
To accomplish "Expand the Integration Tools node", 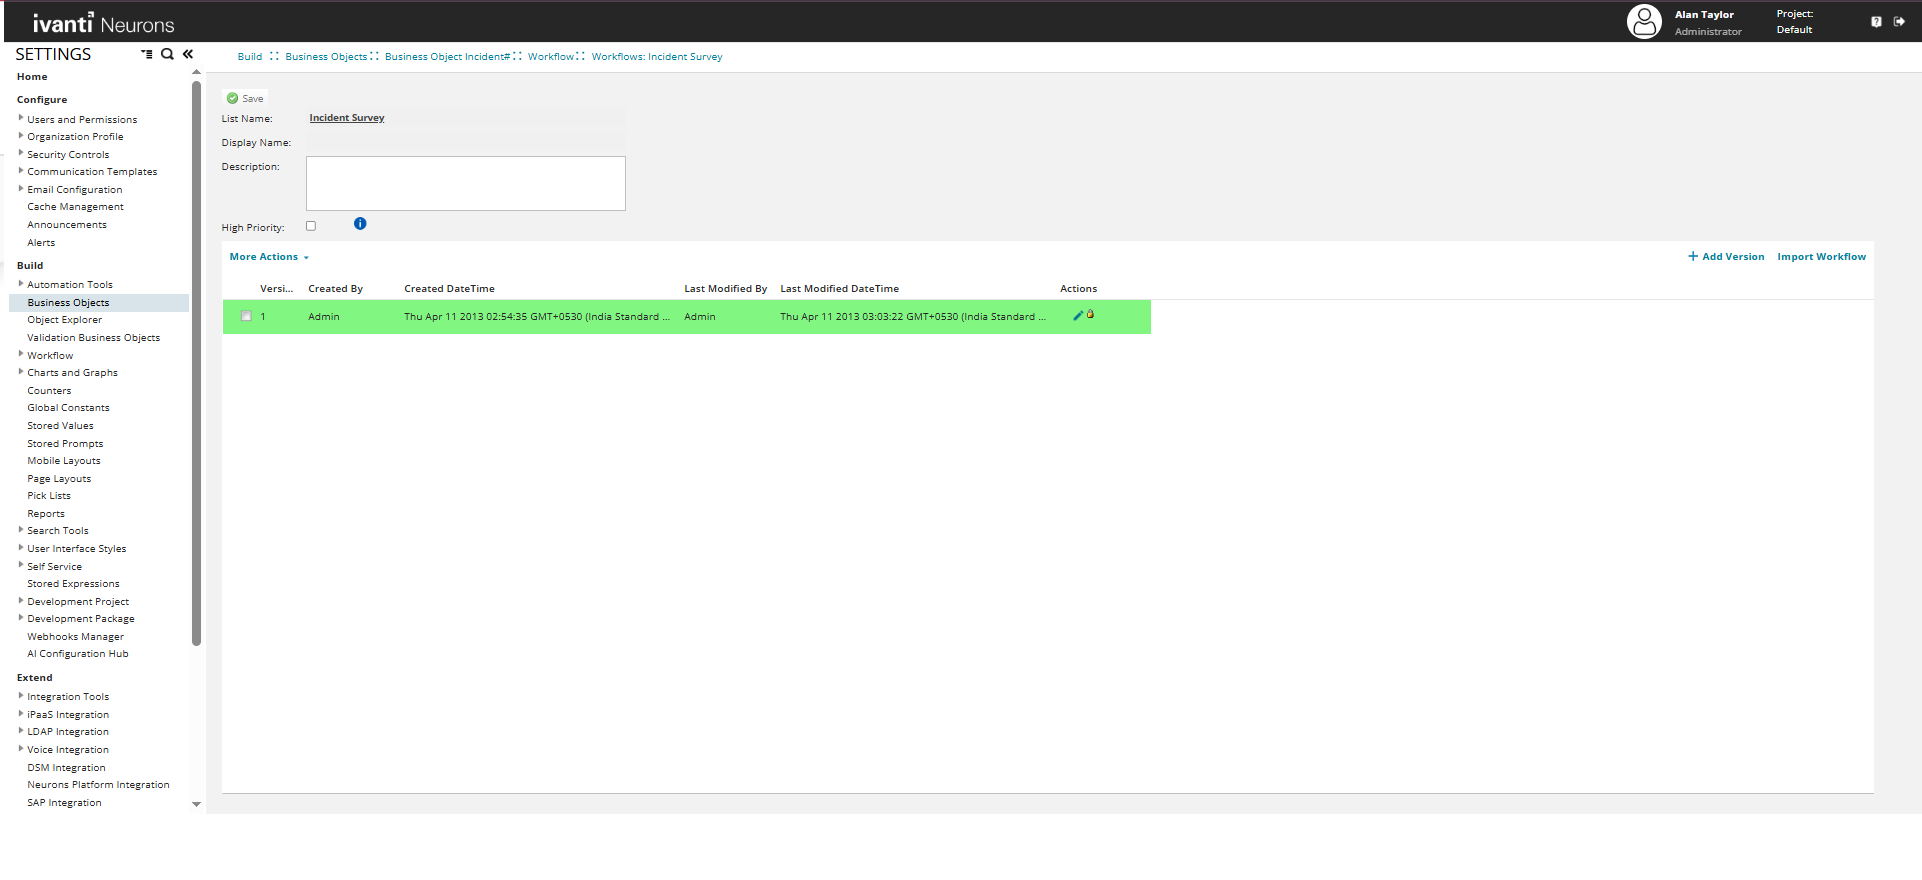I will coord(21,696).
